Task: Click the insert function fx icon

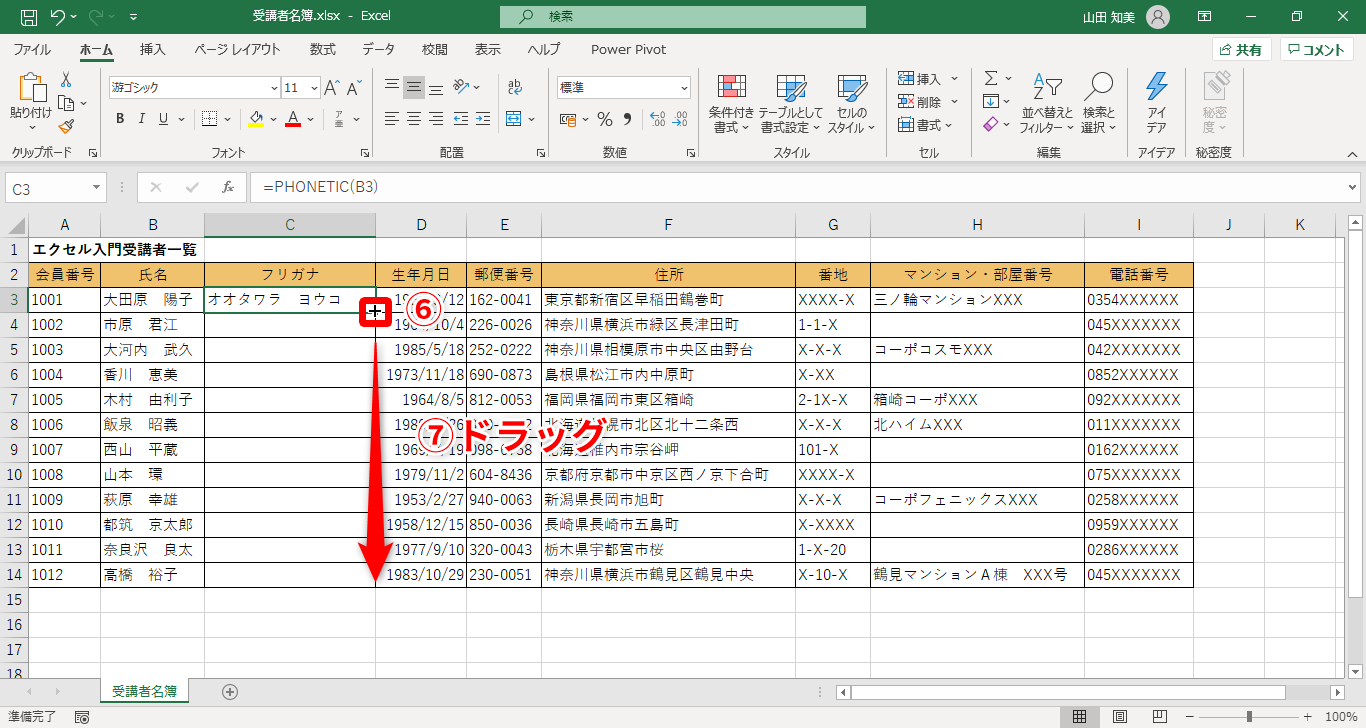Action: (228, 187)
